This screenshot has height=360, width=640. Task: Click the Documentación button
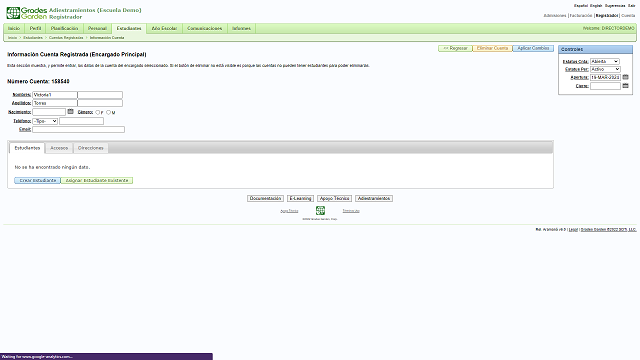(x=265, y=198)
